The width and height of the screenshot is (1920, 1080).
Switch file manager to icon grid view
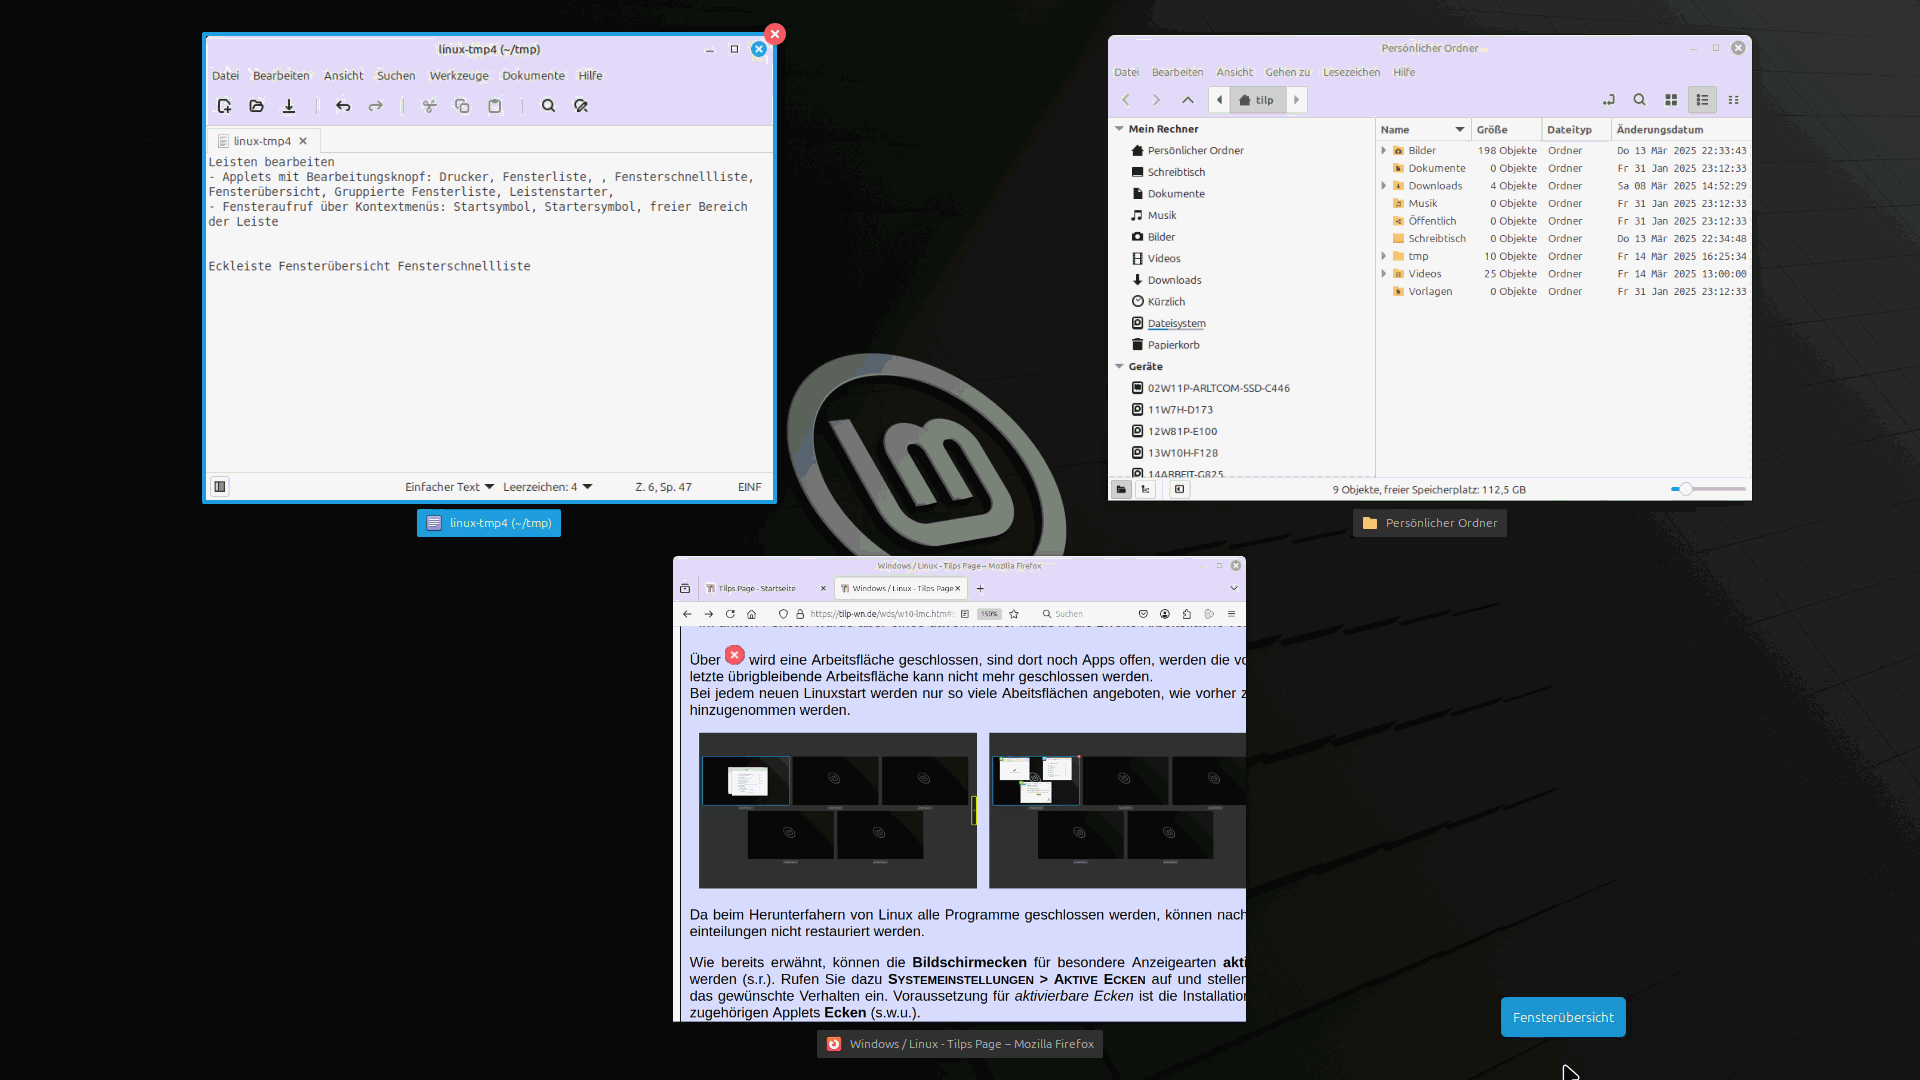coord(1671,100)
